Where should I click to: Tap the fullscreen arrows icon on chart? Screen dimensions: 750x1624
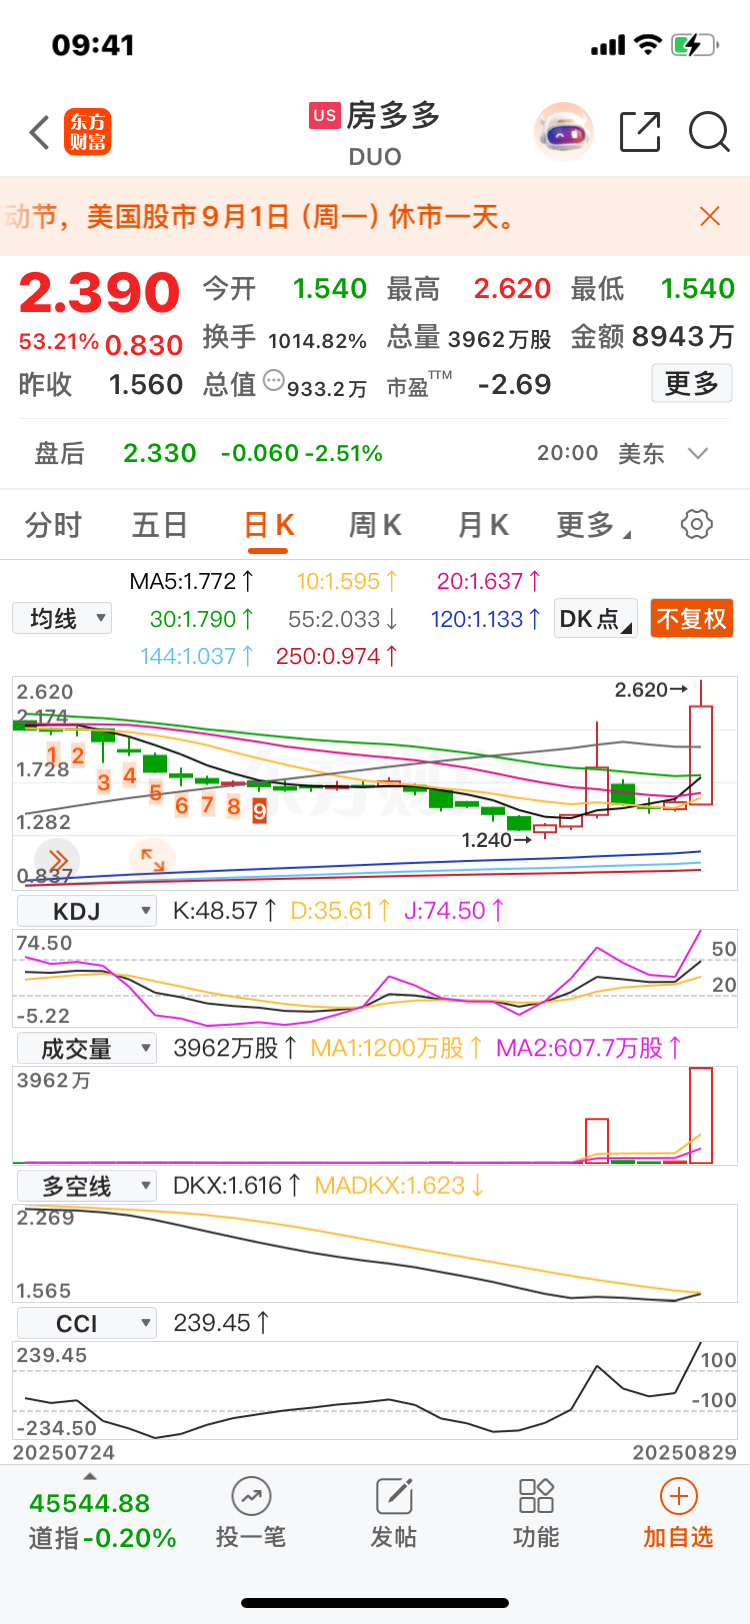tap(152, 859)
